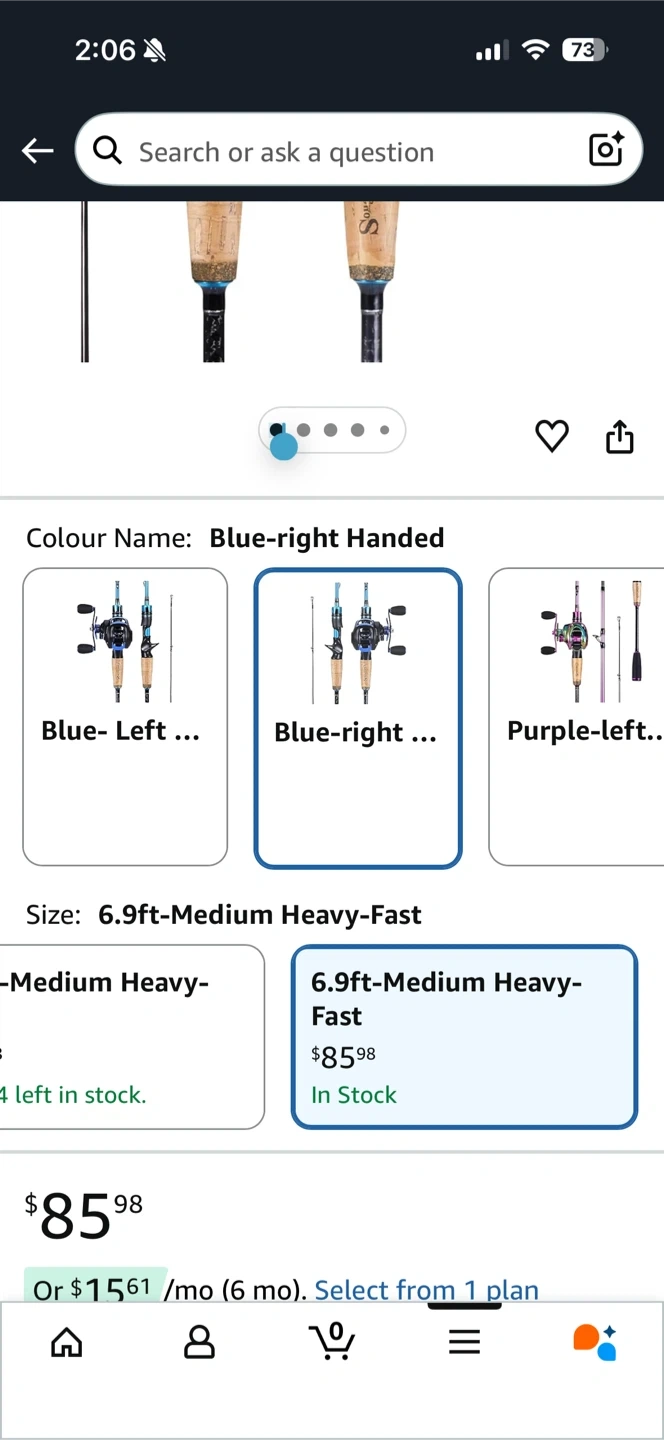Select 6.9ft-Medium Heavy-Fast size option

pyautogui.click(x=464, y=1036)
